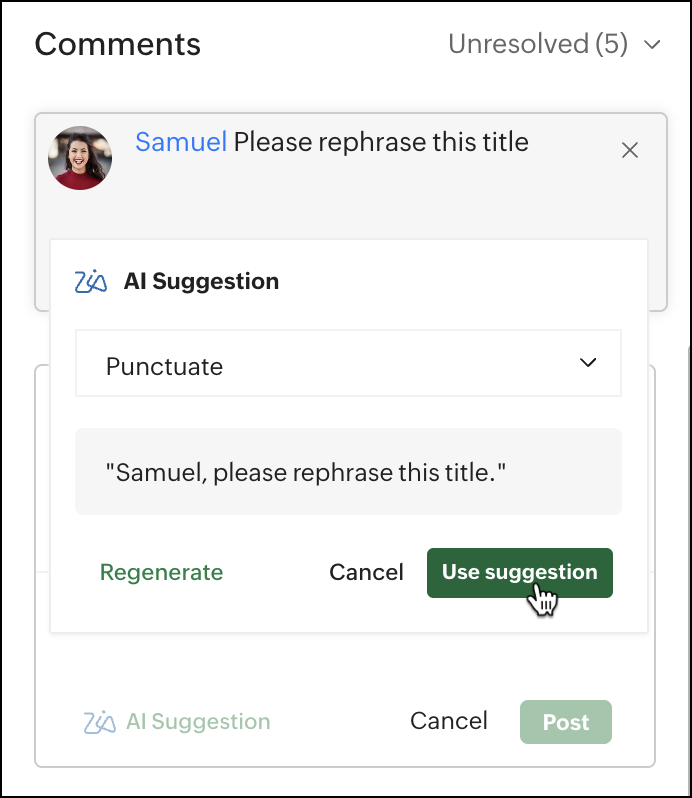Click the down arrow in the Punctuate box
The height and width of the screenshot is (798, 692).
coord(588,364)
